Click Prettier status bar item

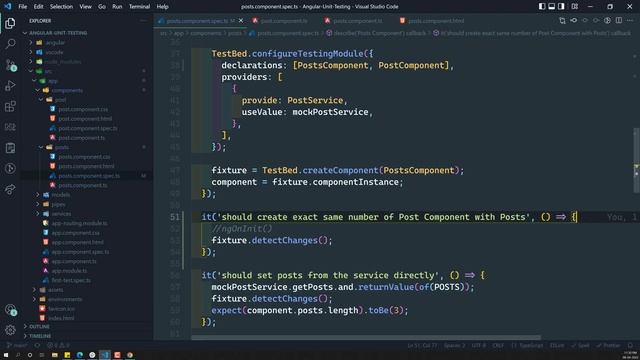(x=608, y=345)
